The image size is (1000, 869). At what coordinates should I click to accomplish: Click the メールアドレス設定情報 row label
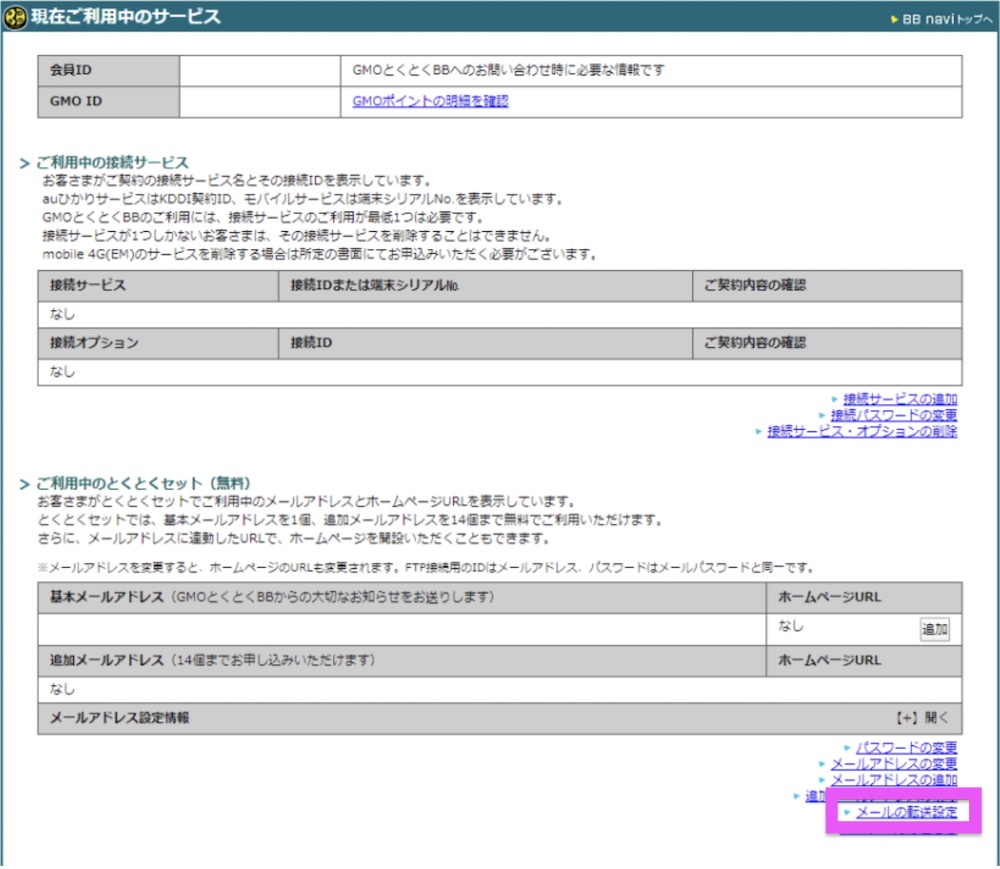(x=120, y=718)
